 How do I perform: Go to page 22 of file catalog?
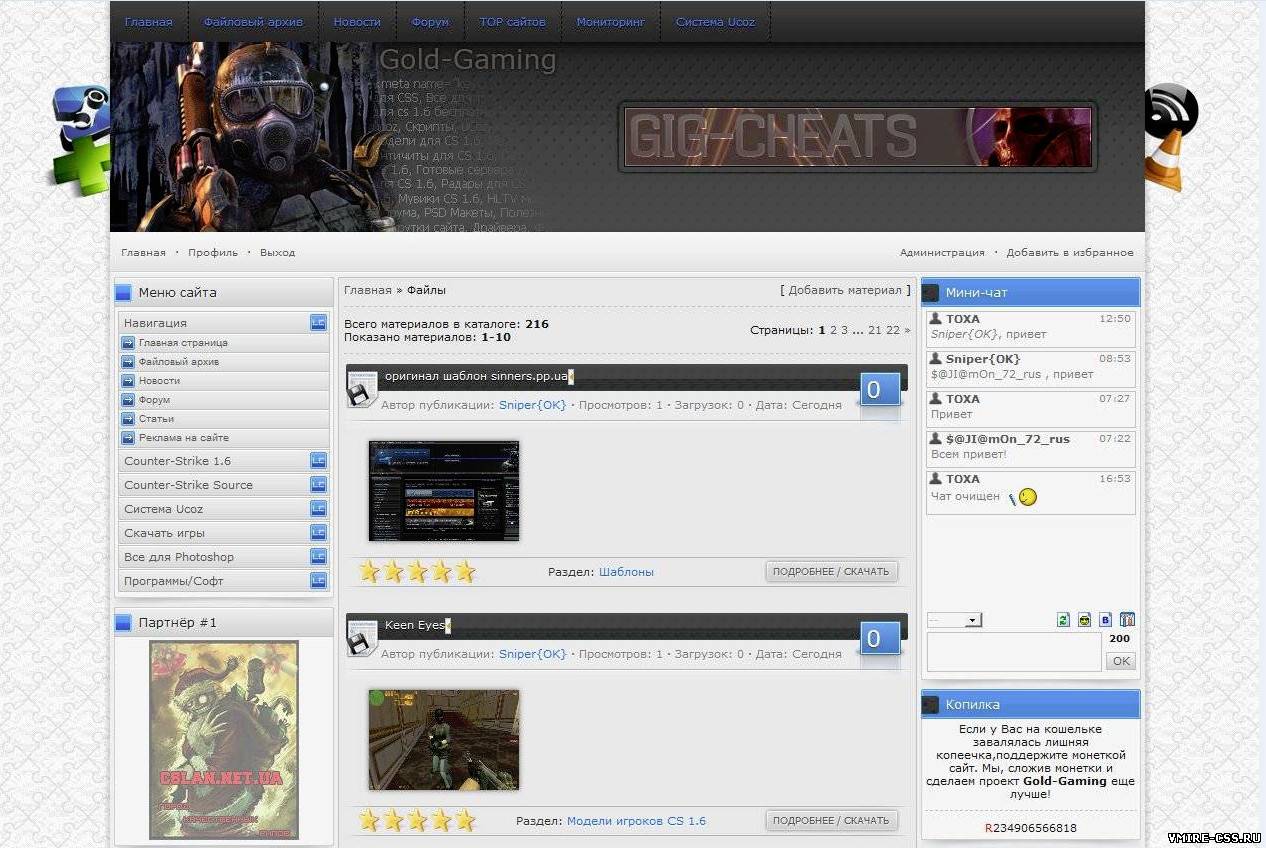(x=893, y=330)
